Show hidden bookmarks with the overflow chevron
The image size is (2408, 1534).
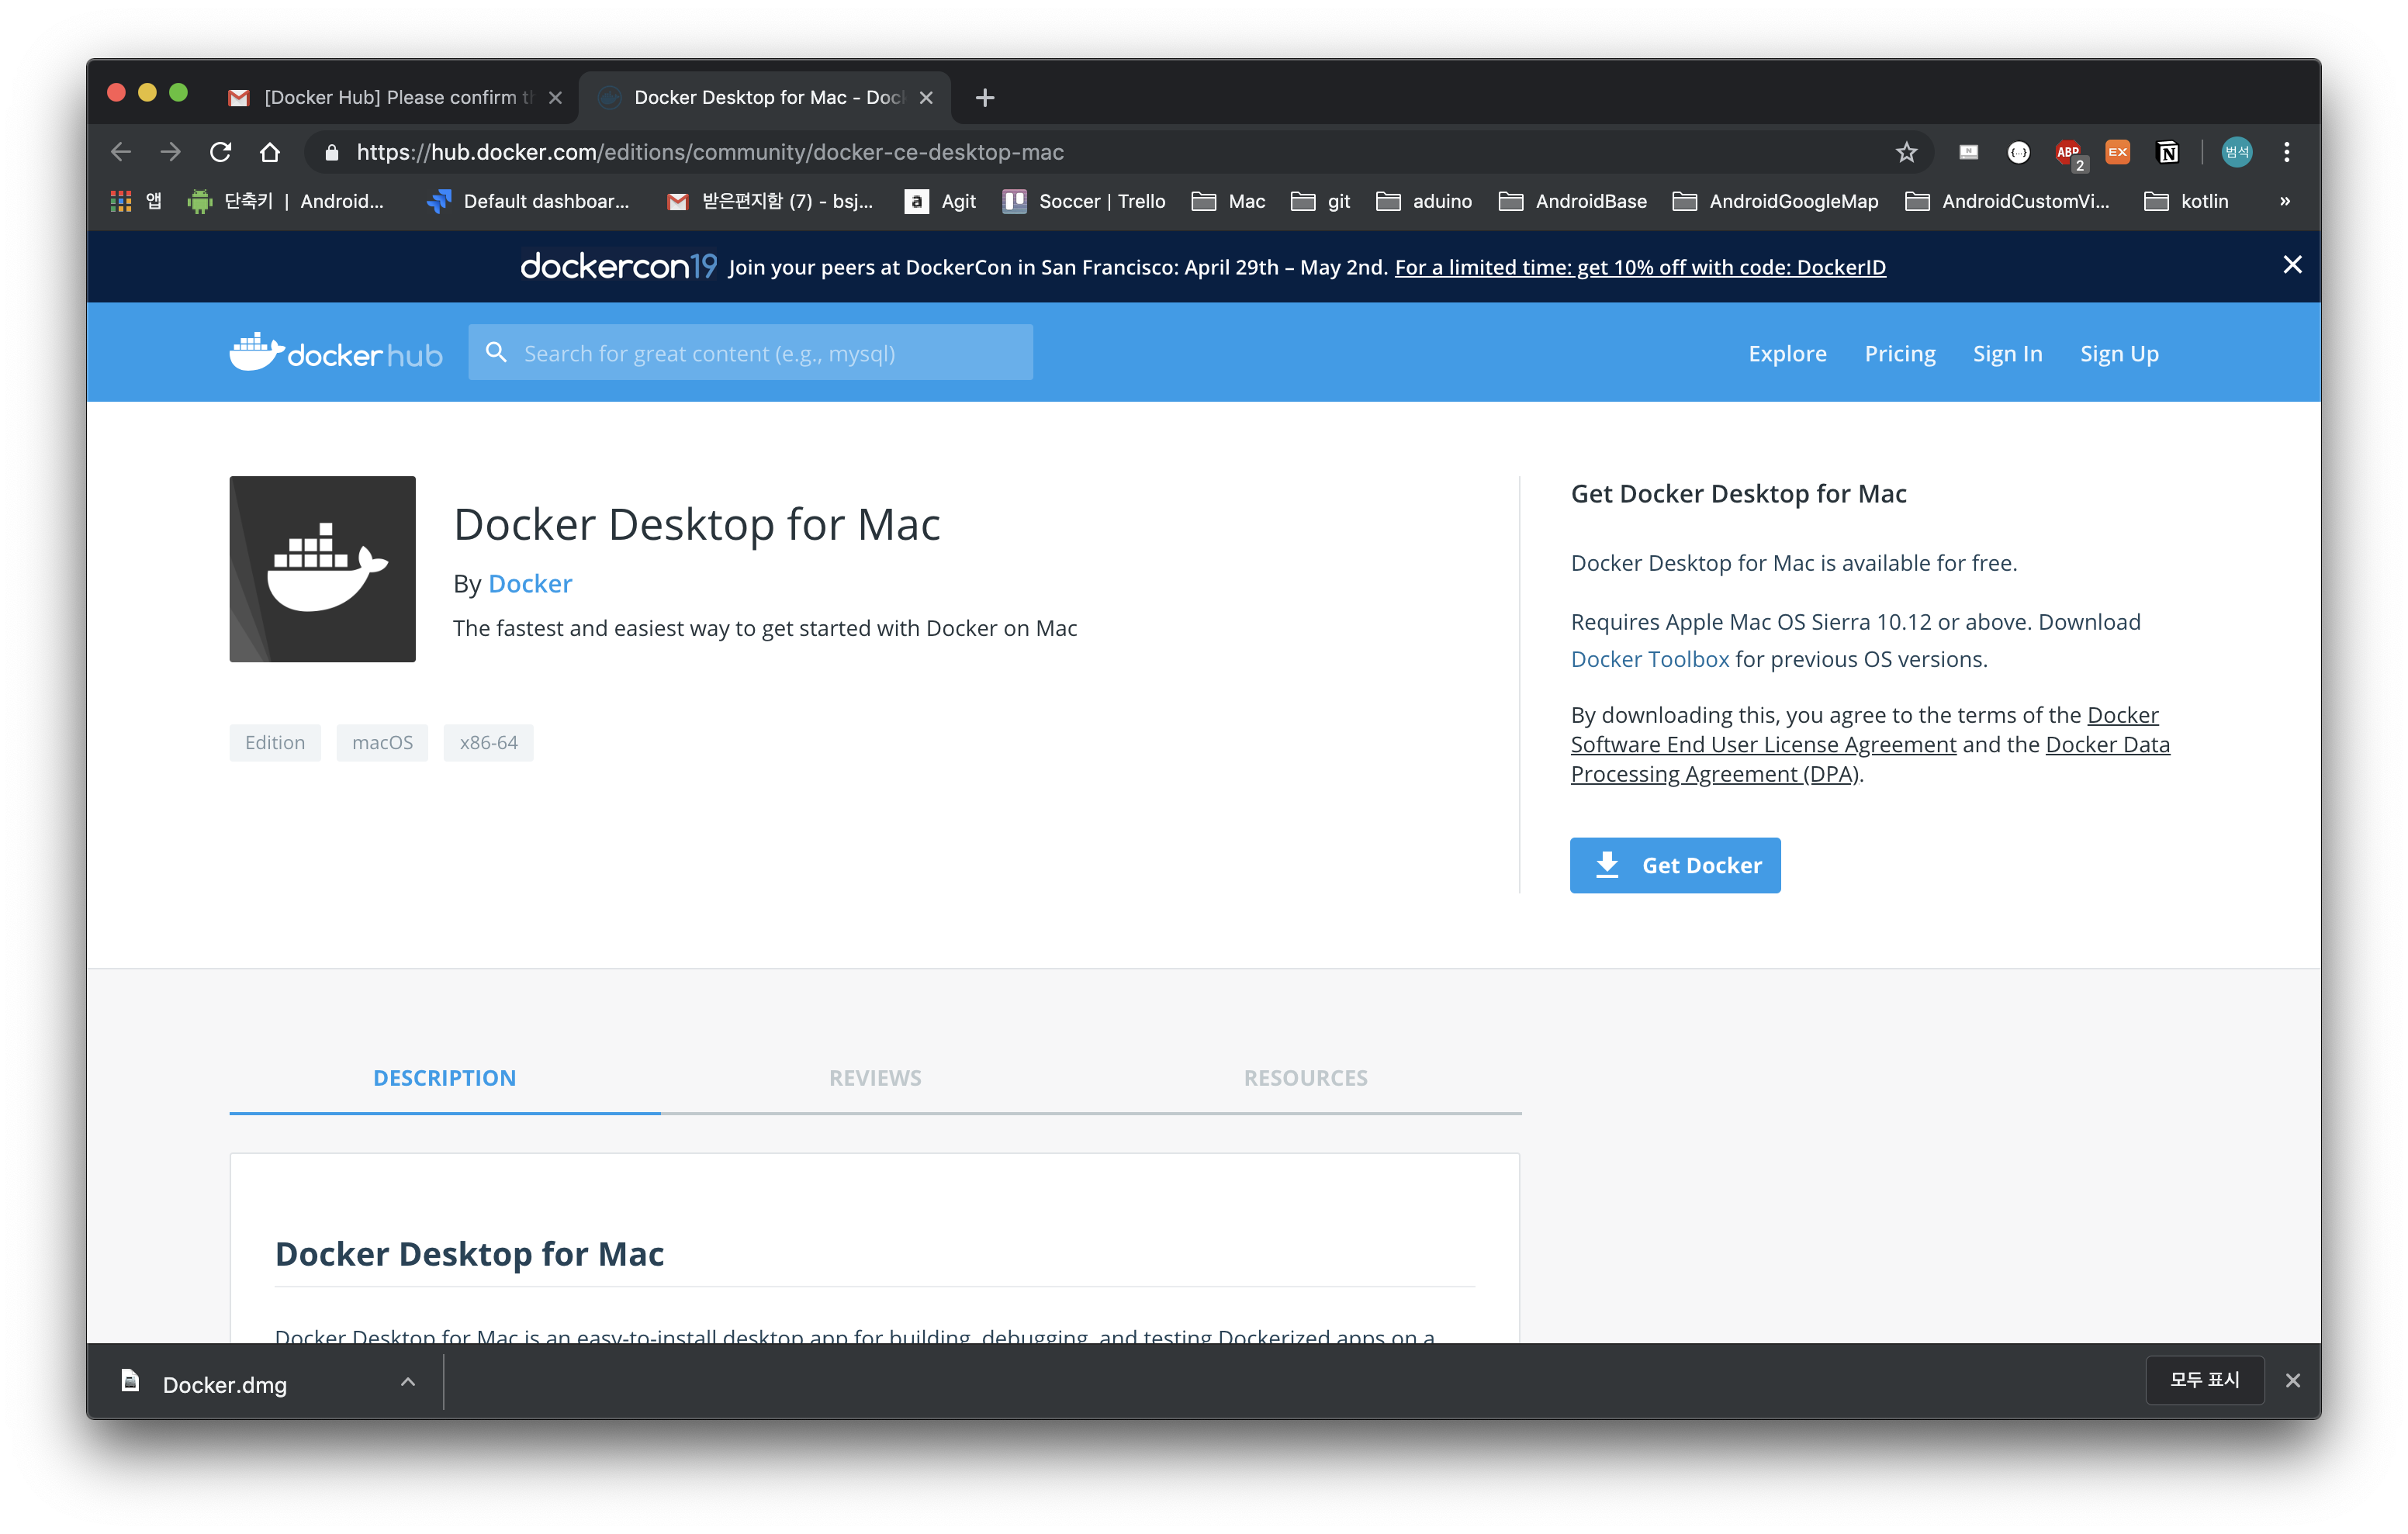click(x=2284, y=201)
